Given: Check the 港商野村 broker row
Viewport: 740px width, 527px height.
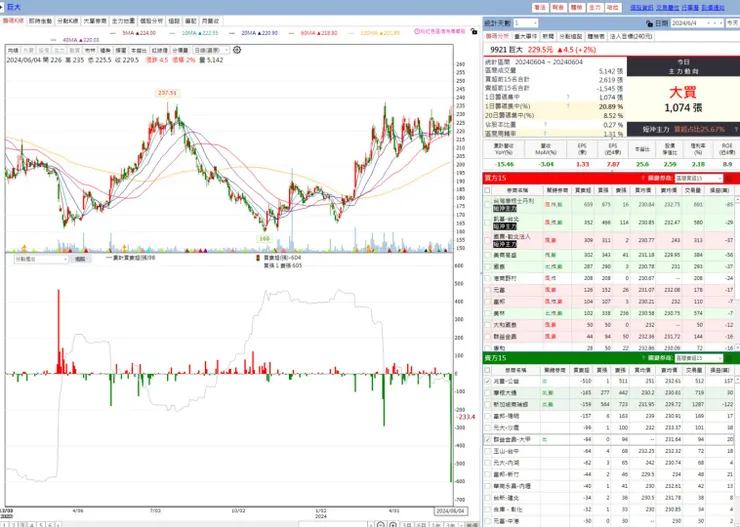Looking at the screenshot, I should [x=487, y=278].
